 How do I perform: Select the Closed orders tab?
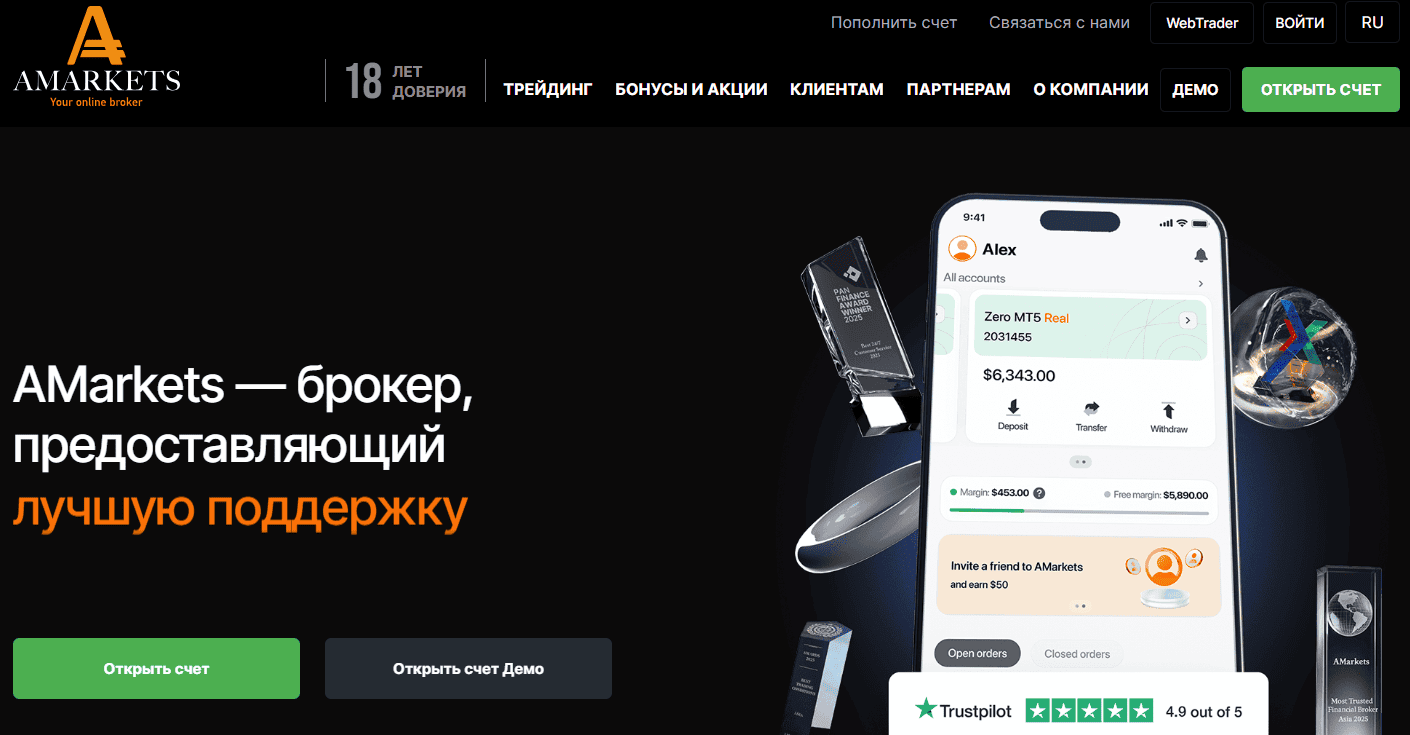[x=1077, y=654]
